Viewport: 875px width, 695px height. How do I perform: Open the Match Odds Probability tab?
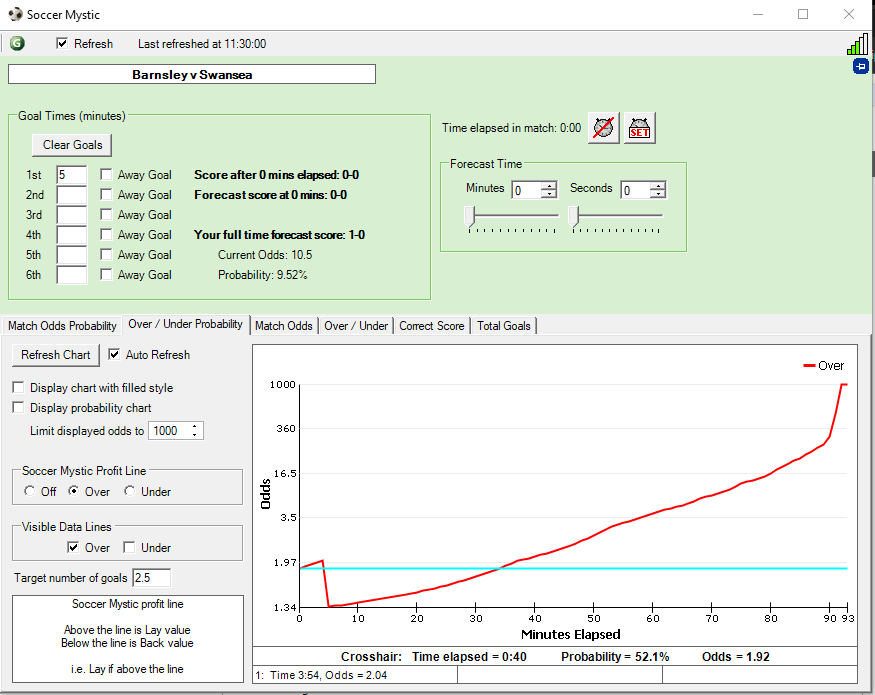pyautogui.click(x=62, y=326)
